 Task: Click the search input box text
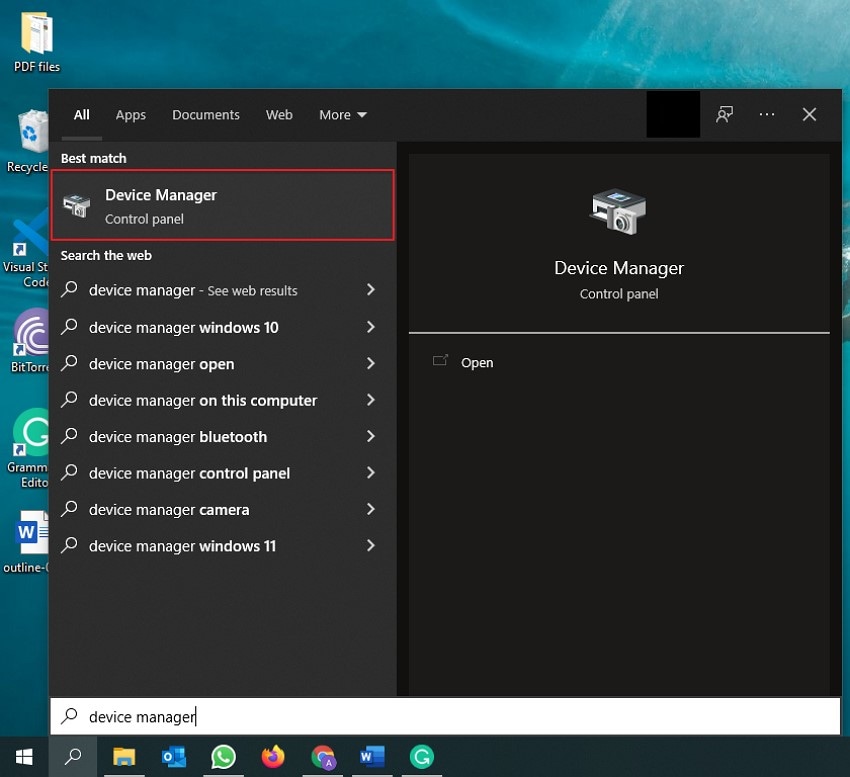142,717
